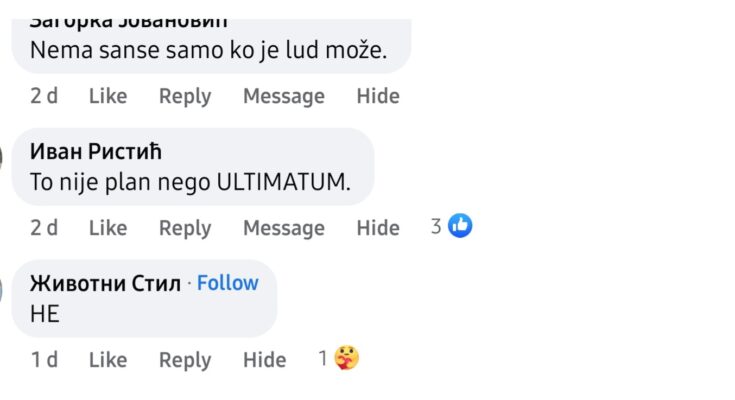
Task: Open the Животни Стил page name
Action: click(x=106, y=284)
